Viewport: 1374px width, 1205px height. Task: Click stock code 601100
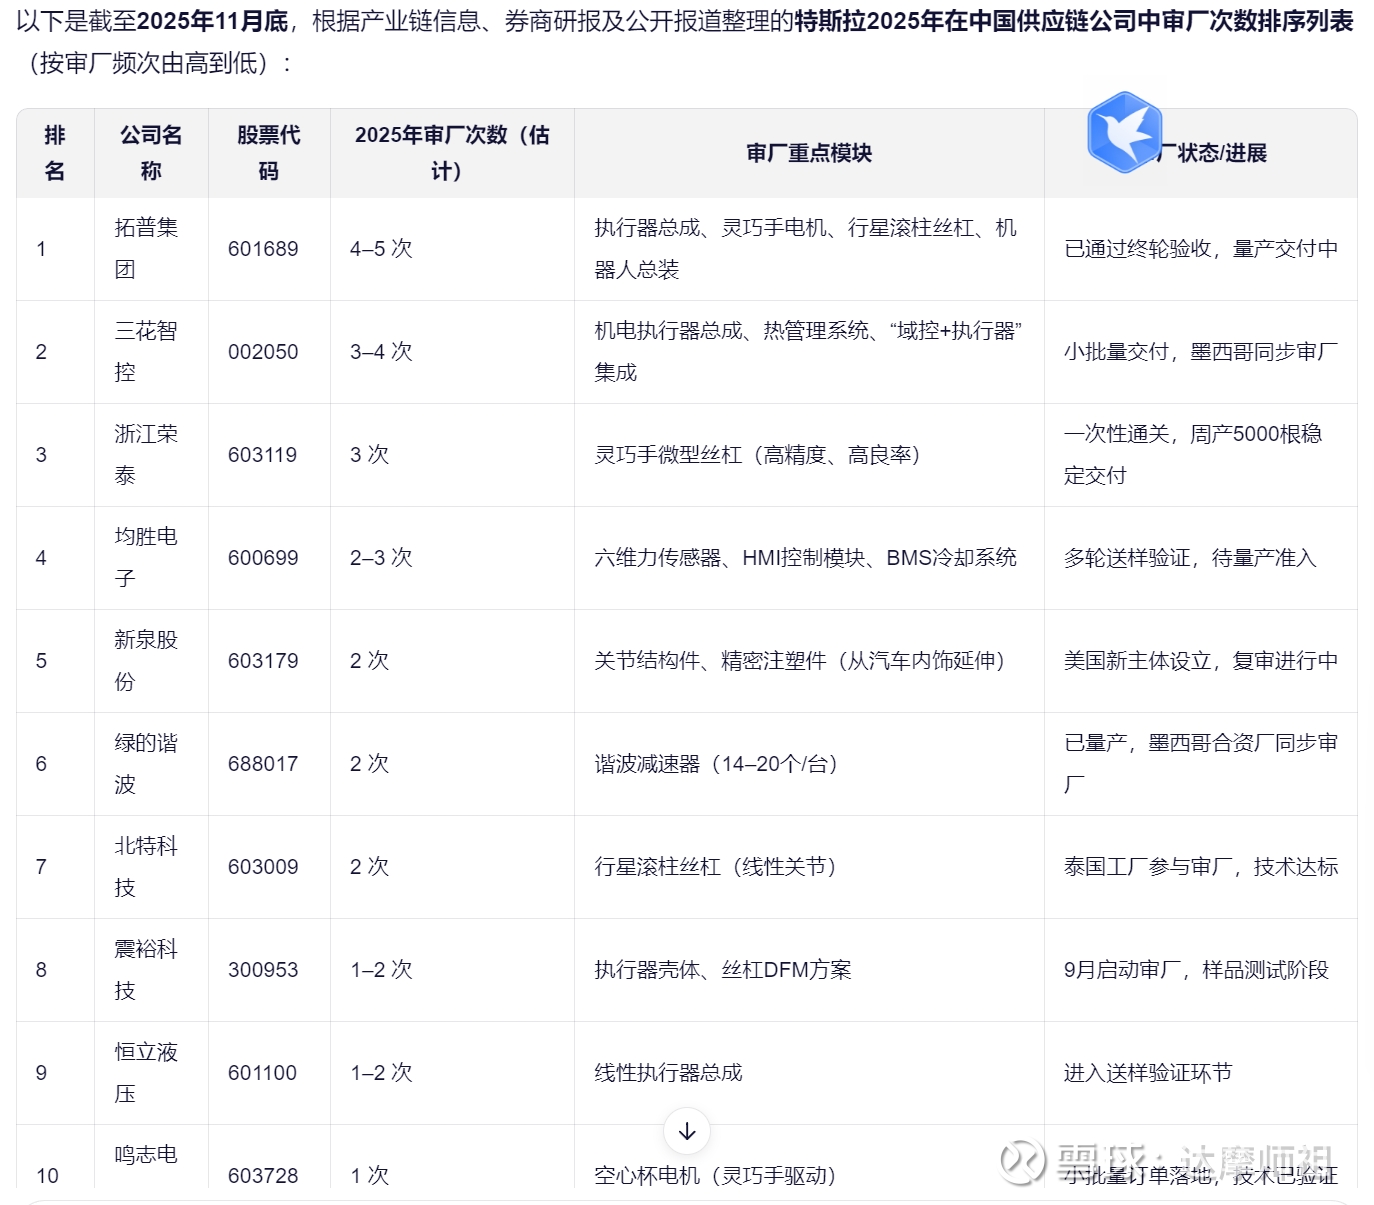(263, 1073)
